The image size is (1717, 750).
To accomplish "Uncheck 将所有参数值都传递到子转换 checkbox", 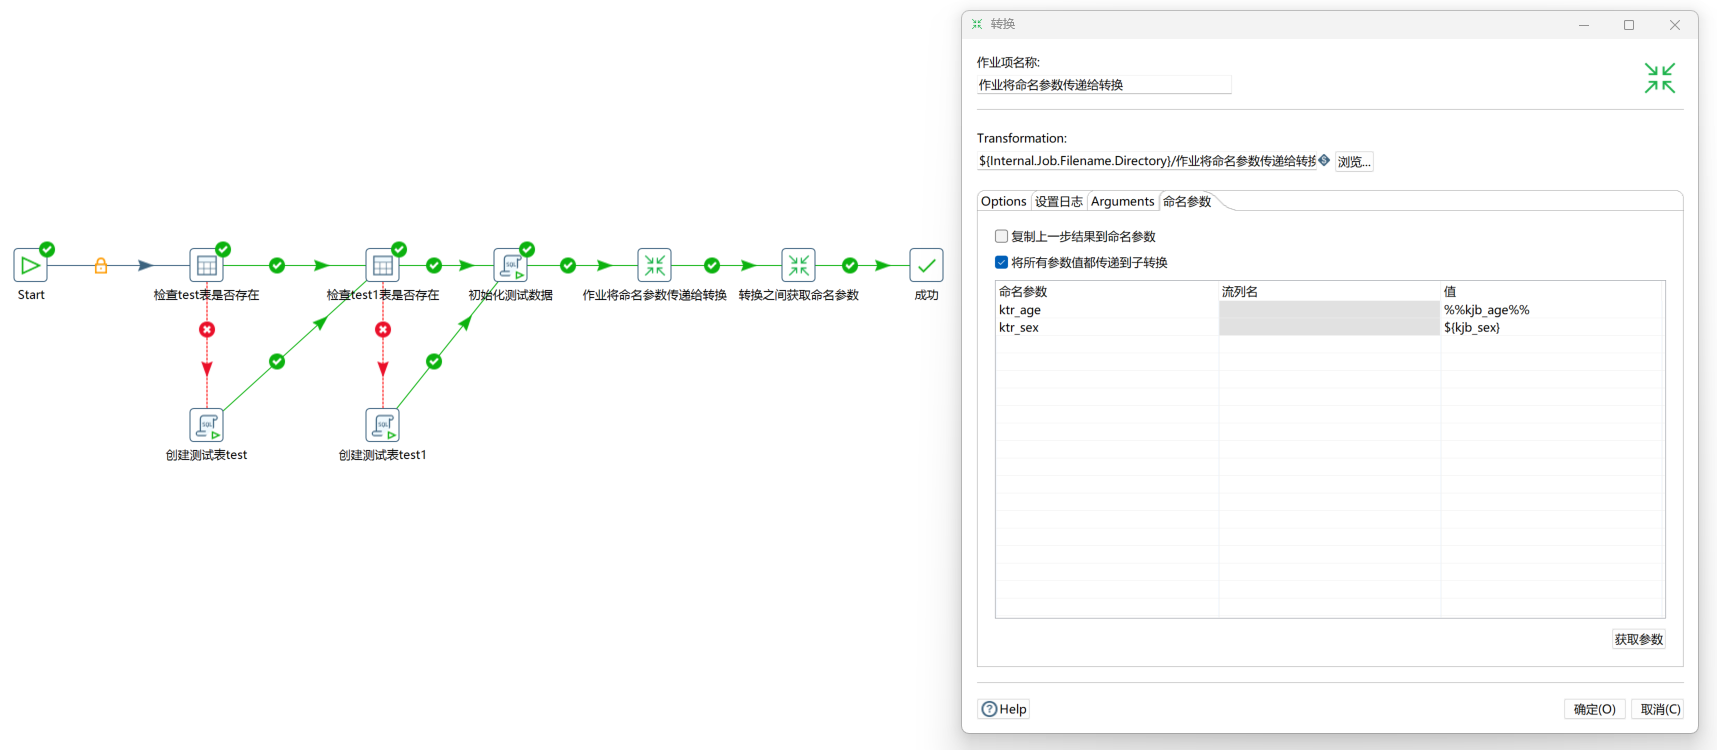I will (x=1001, y=263).
